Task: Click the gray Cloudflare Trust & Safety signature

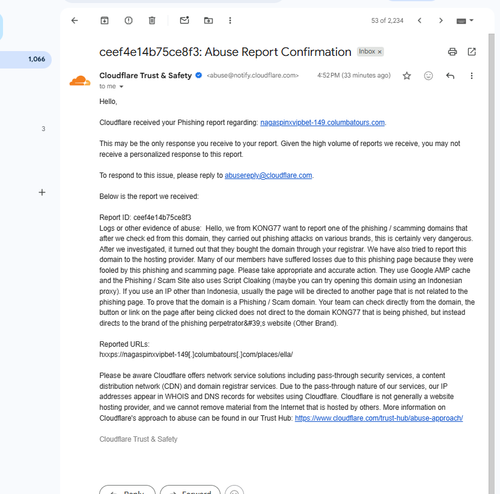Action: 138,439
